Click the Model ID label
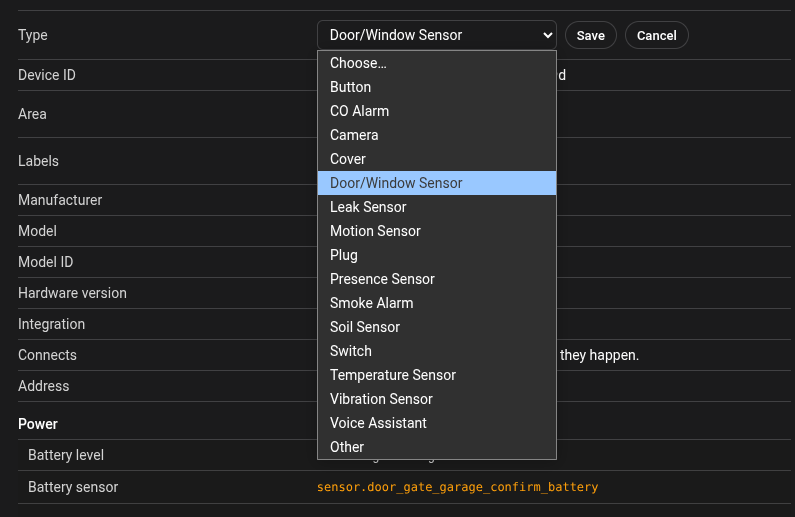 pyautogui.click(x=46, y=262)
